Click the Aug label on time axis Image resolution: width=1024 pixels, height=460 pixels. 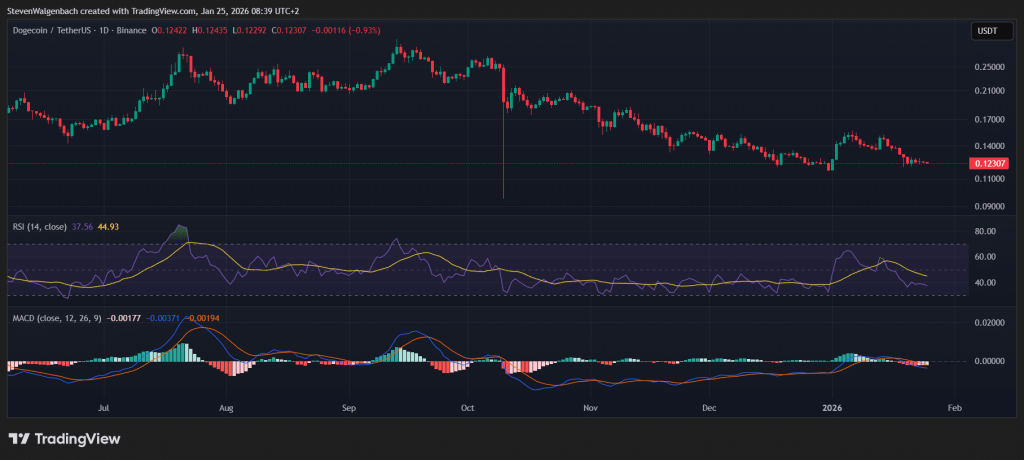pyautogui.click(x=227, y=408)
